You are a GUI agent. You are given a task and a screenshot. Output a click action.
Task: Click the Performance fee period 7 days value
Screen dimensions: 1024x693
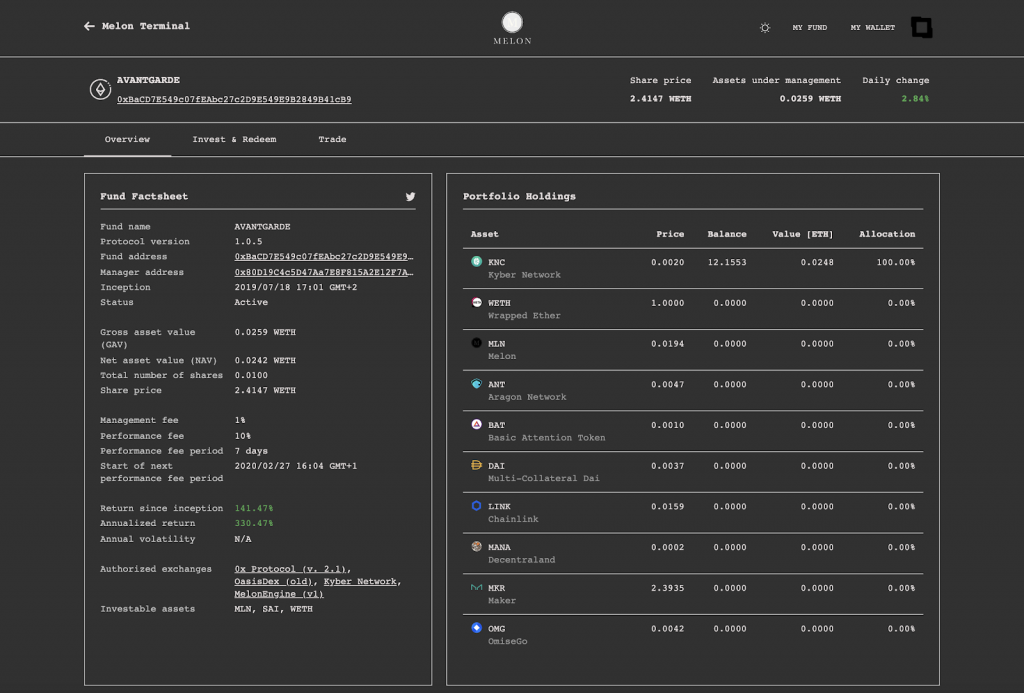click(251, 451)
